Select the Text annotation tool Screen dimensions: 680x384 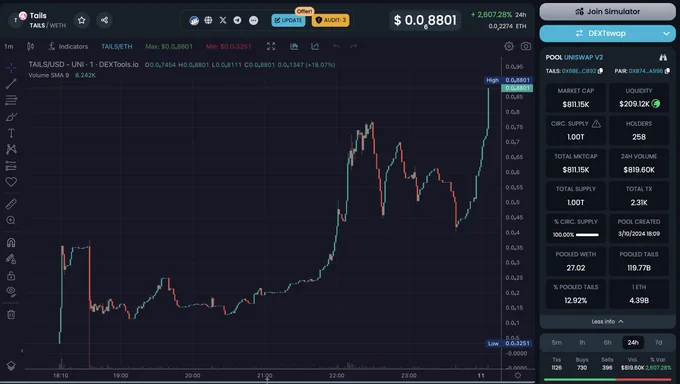point(11,133)
